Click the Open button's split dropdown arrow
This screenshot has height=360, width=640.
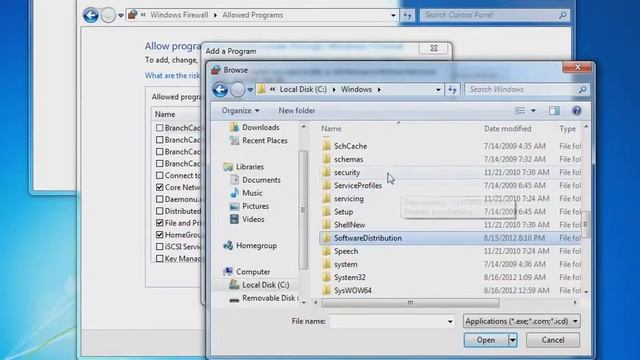coord(512,340)
